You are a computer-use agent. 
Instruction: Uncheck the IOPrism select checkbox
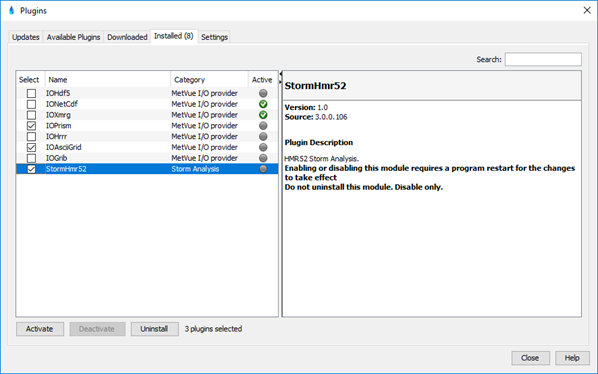click(x=31, y=126)
